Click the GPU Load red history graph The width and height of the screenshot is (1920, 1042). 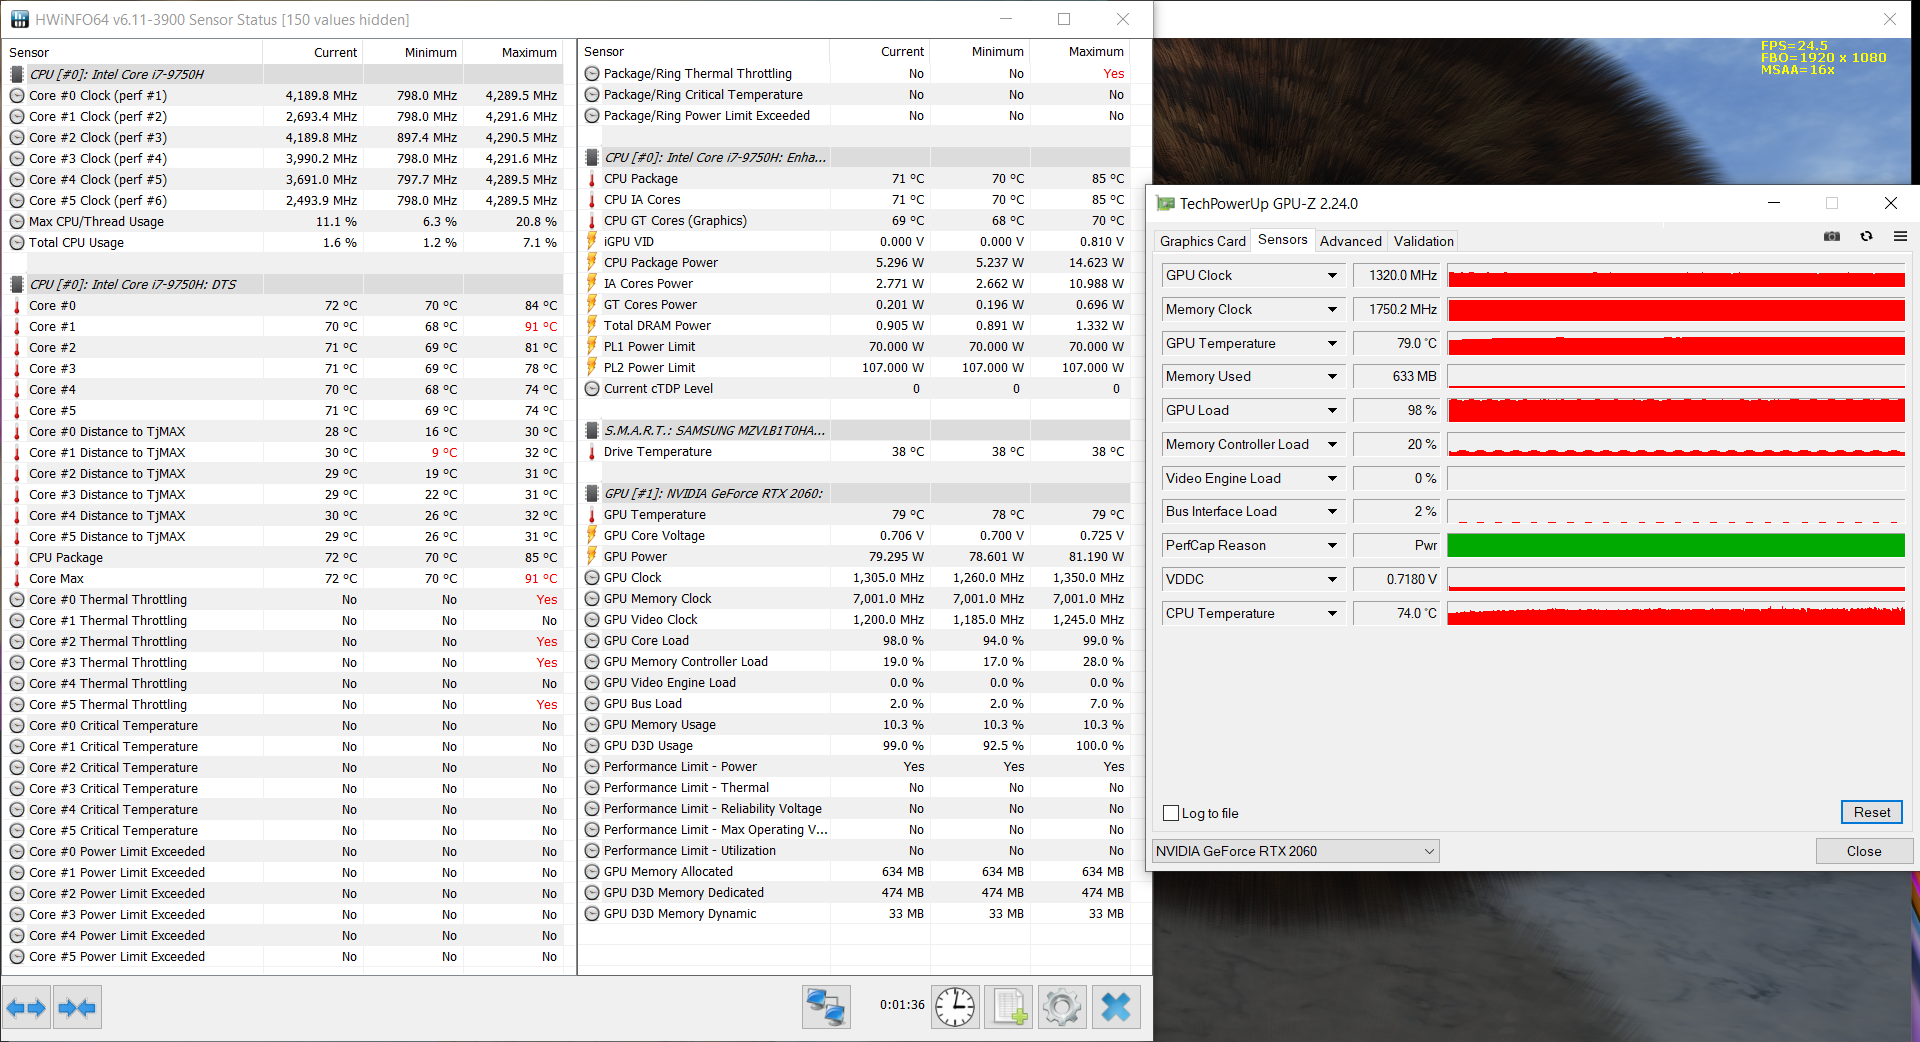(x=1676, y=411)
